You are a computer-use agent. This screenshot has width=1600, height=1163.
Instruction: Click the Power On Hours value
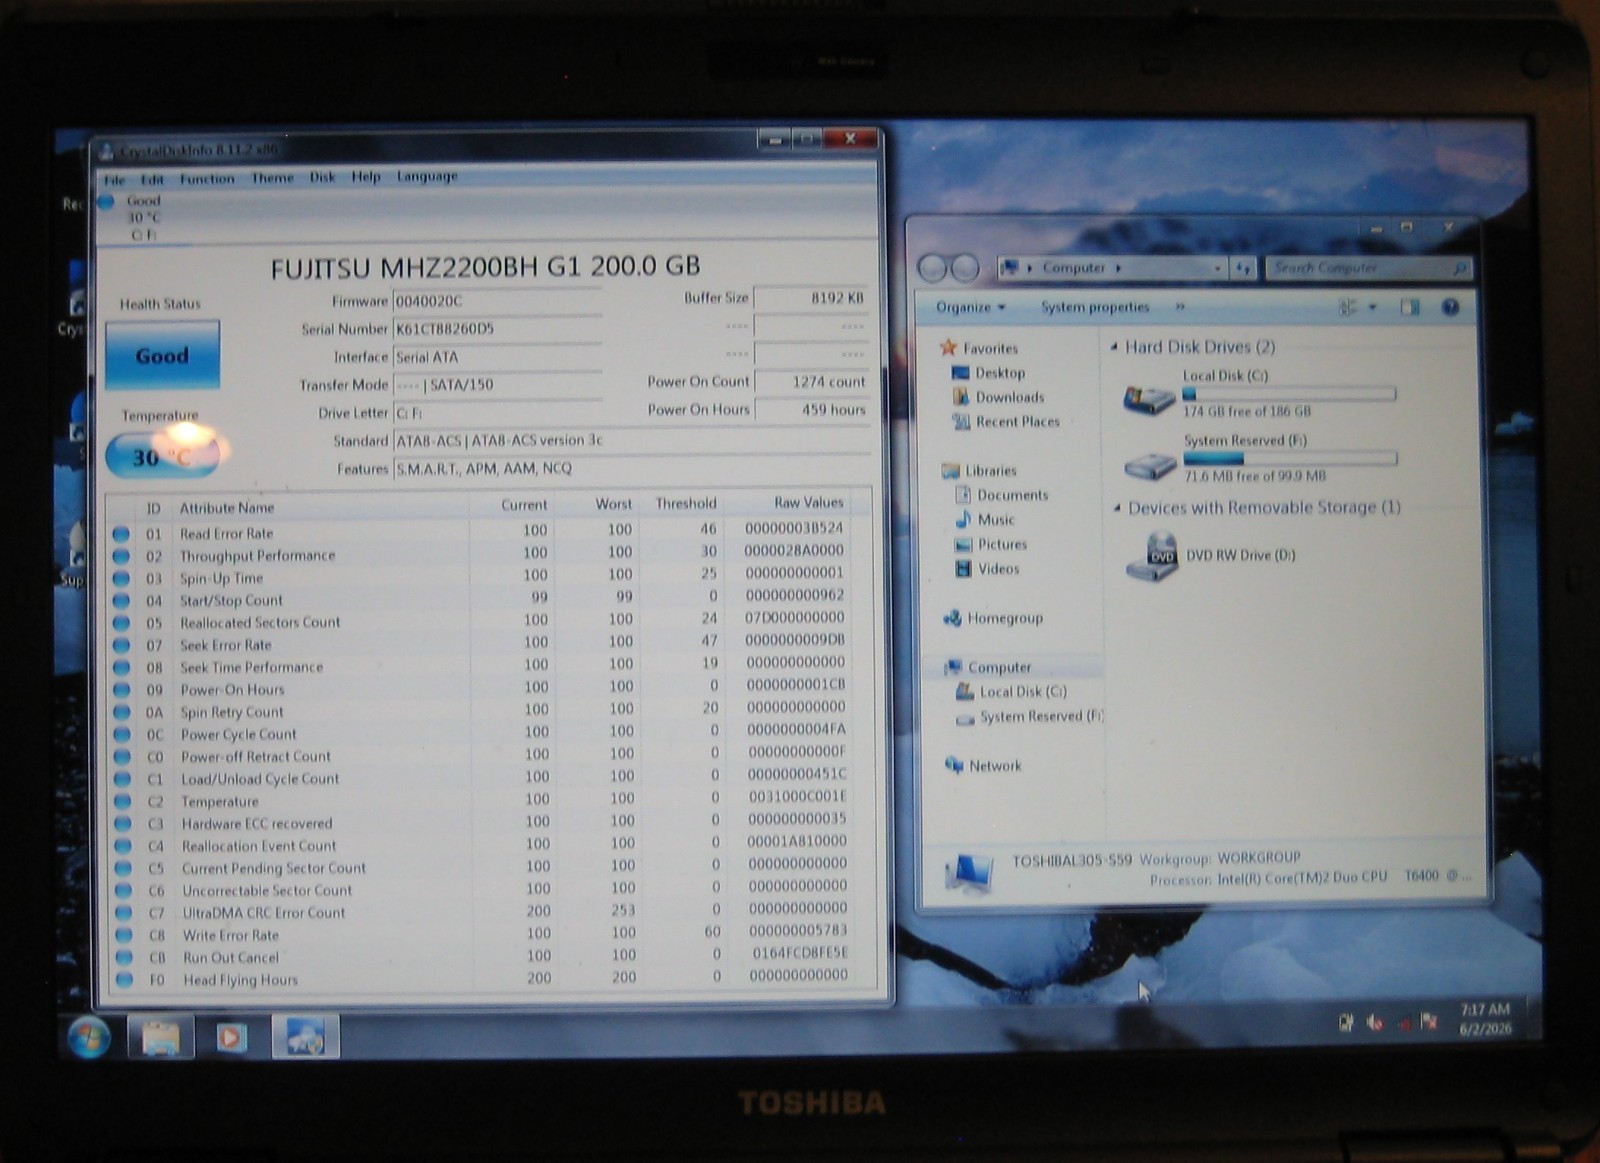click(x=811, y=410)
